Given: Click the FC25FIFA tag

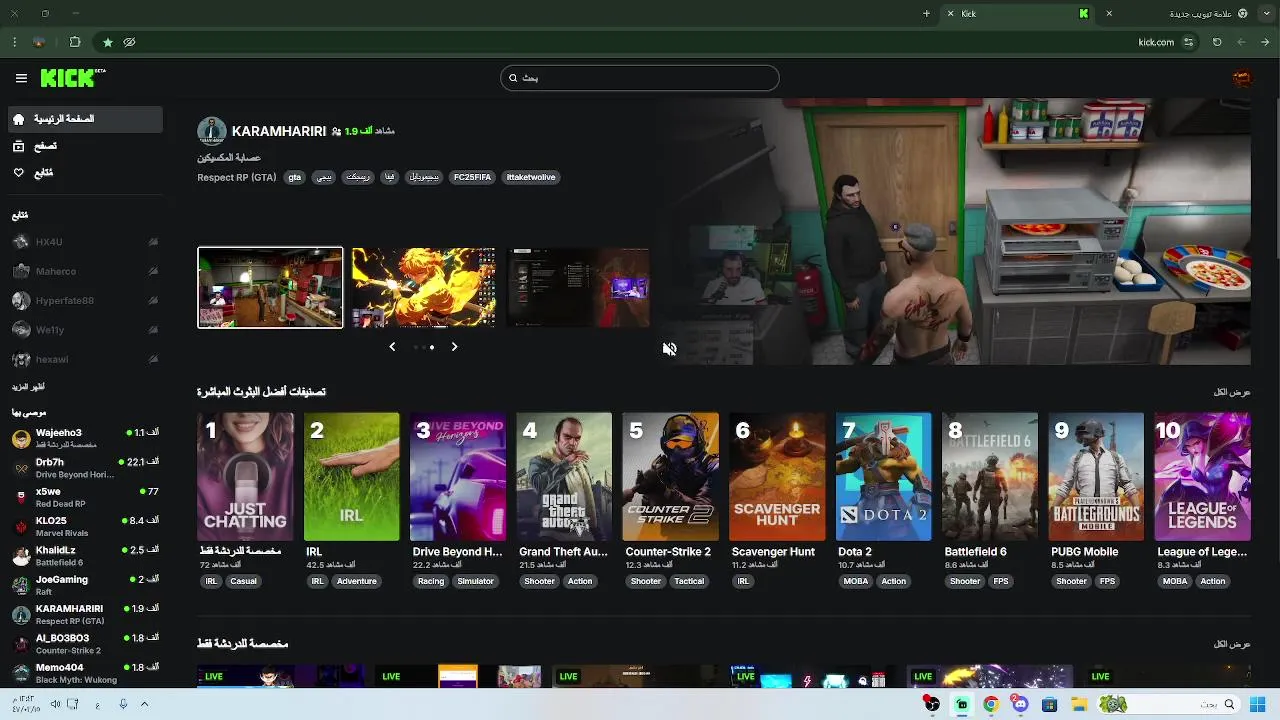Looking at the screenshot, I should pos(472,177).
